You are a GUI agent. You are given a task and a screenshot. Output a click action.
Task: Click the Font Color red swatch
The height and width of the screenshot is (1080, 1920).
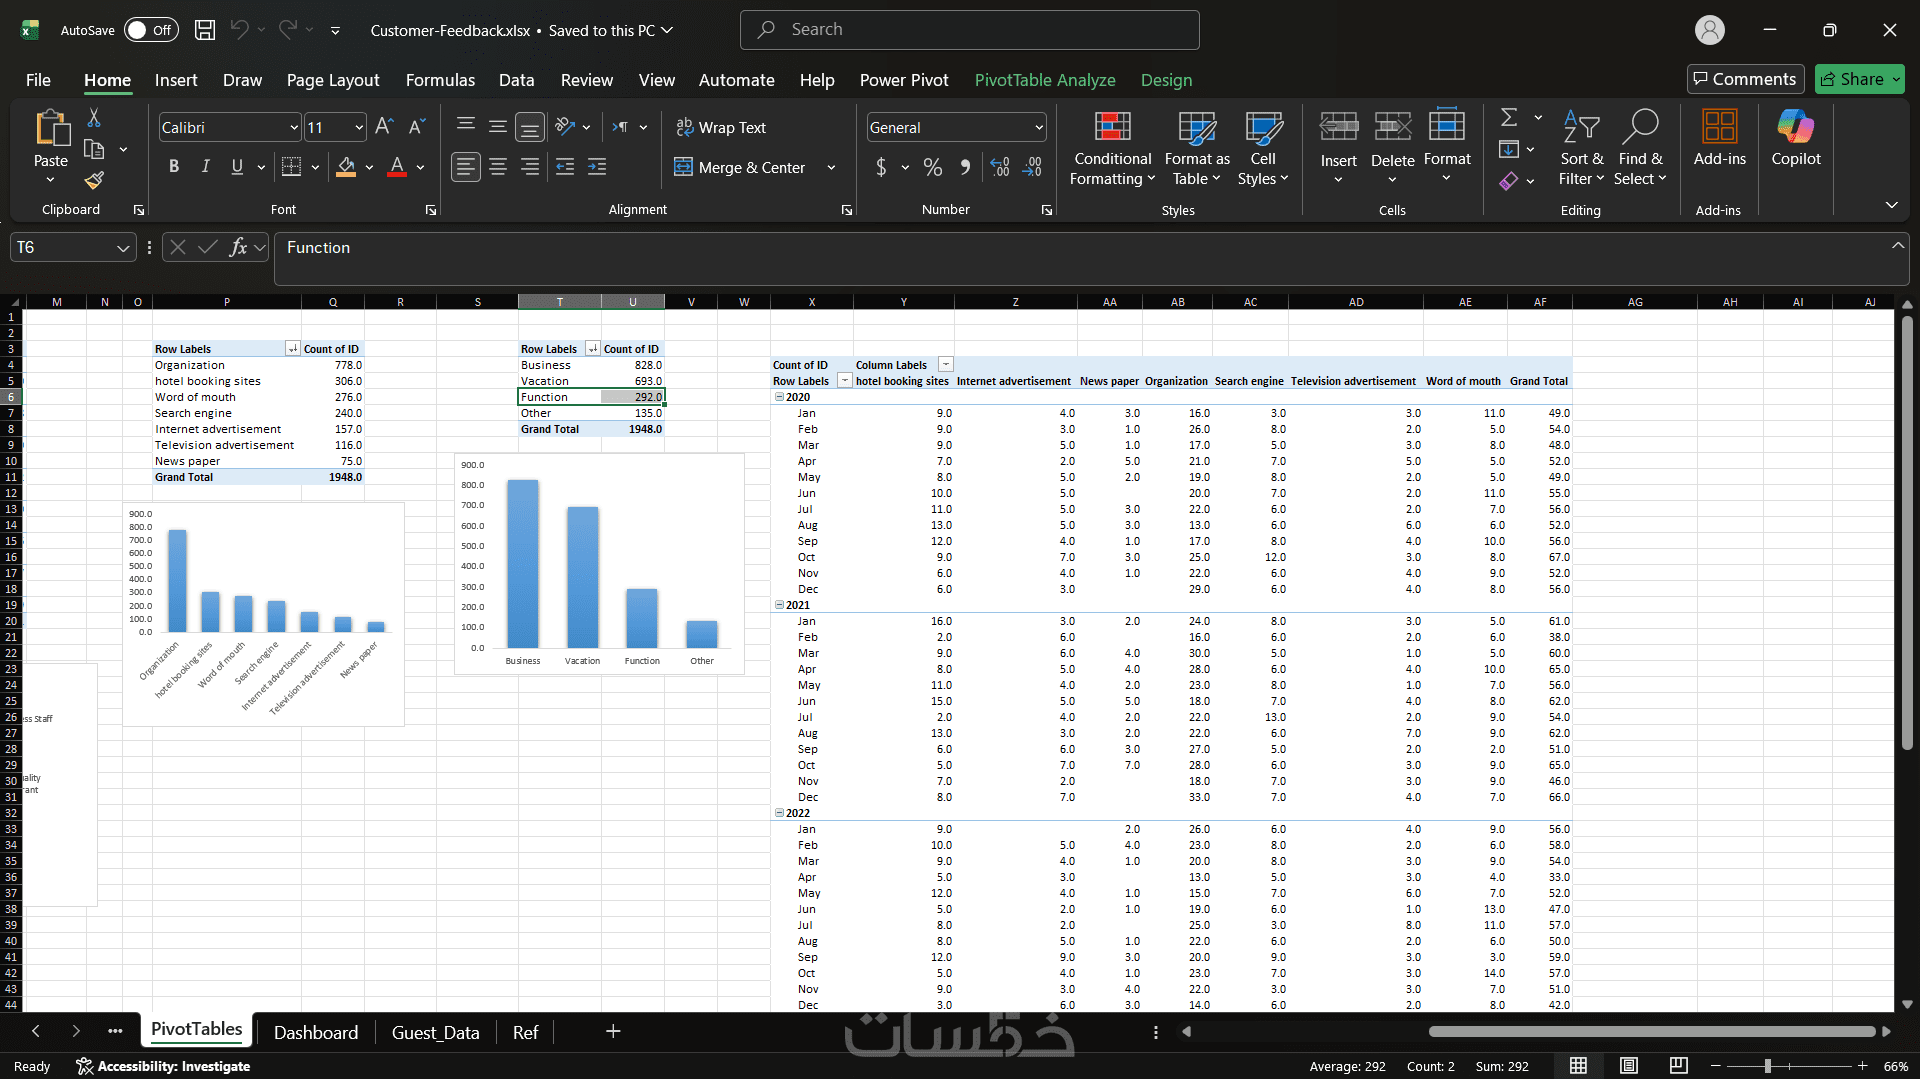tap(396, 167)
